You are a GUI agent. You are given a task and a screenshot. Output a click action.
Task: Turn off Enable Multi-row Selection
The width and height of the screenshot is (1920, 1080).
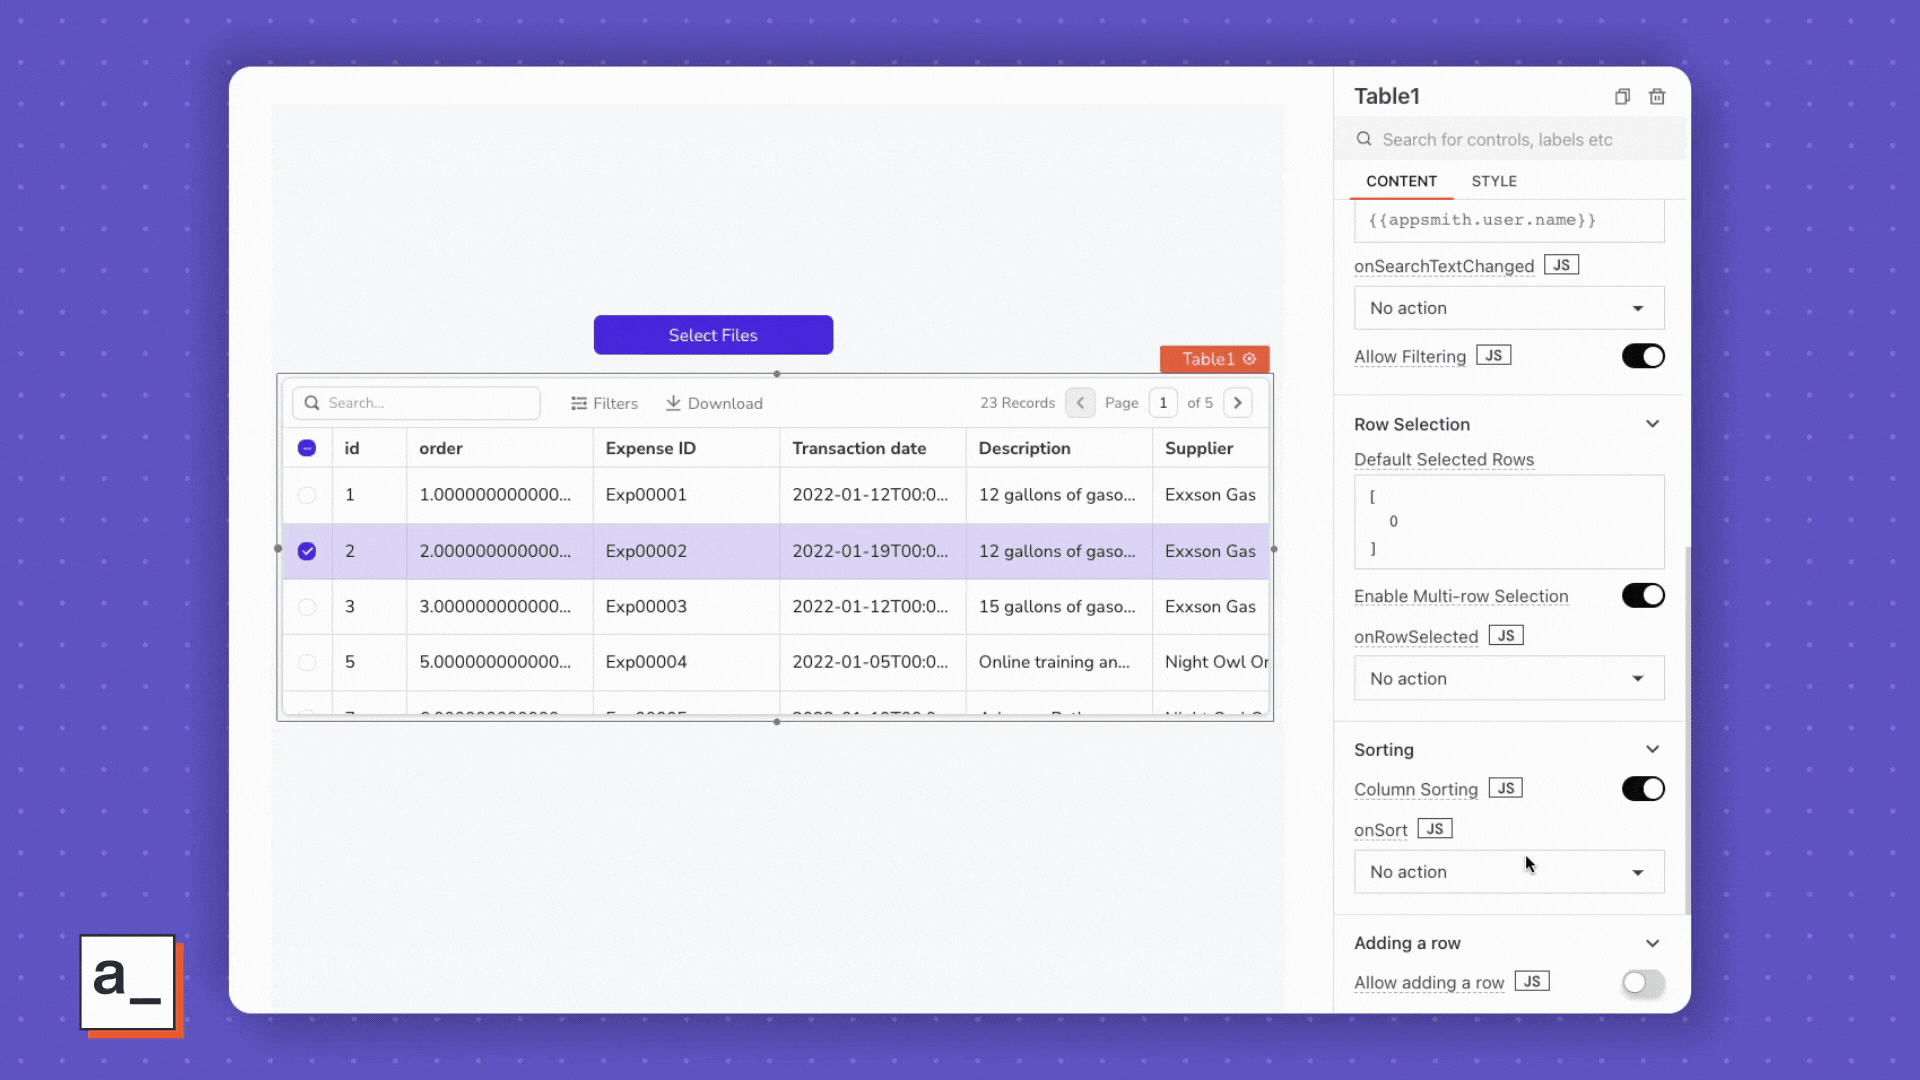1642,596
